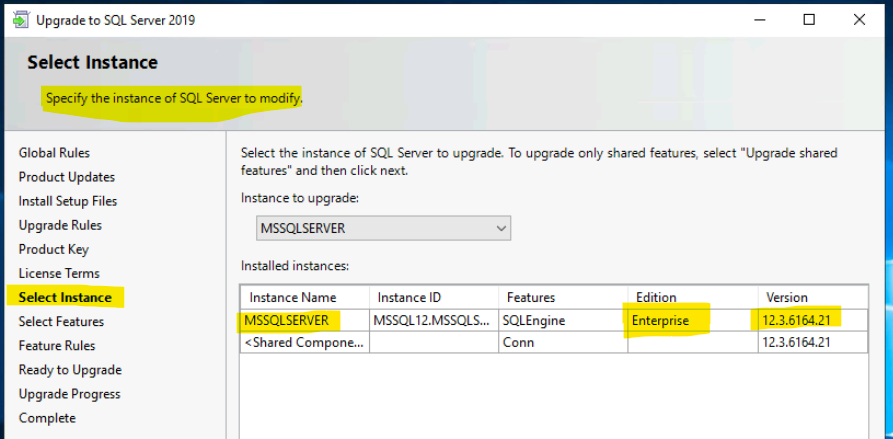Select Product Key step
Image resolution: width=893 pixels, height=439 pixels.
click(x=54, y=249)
